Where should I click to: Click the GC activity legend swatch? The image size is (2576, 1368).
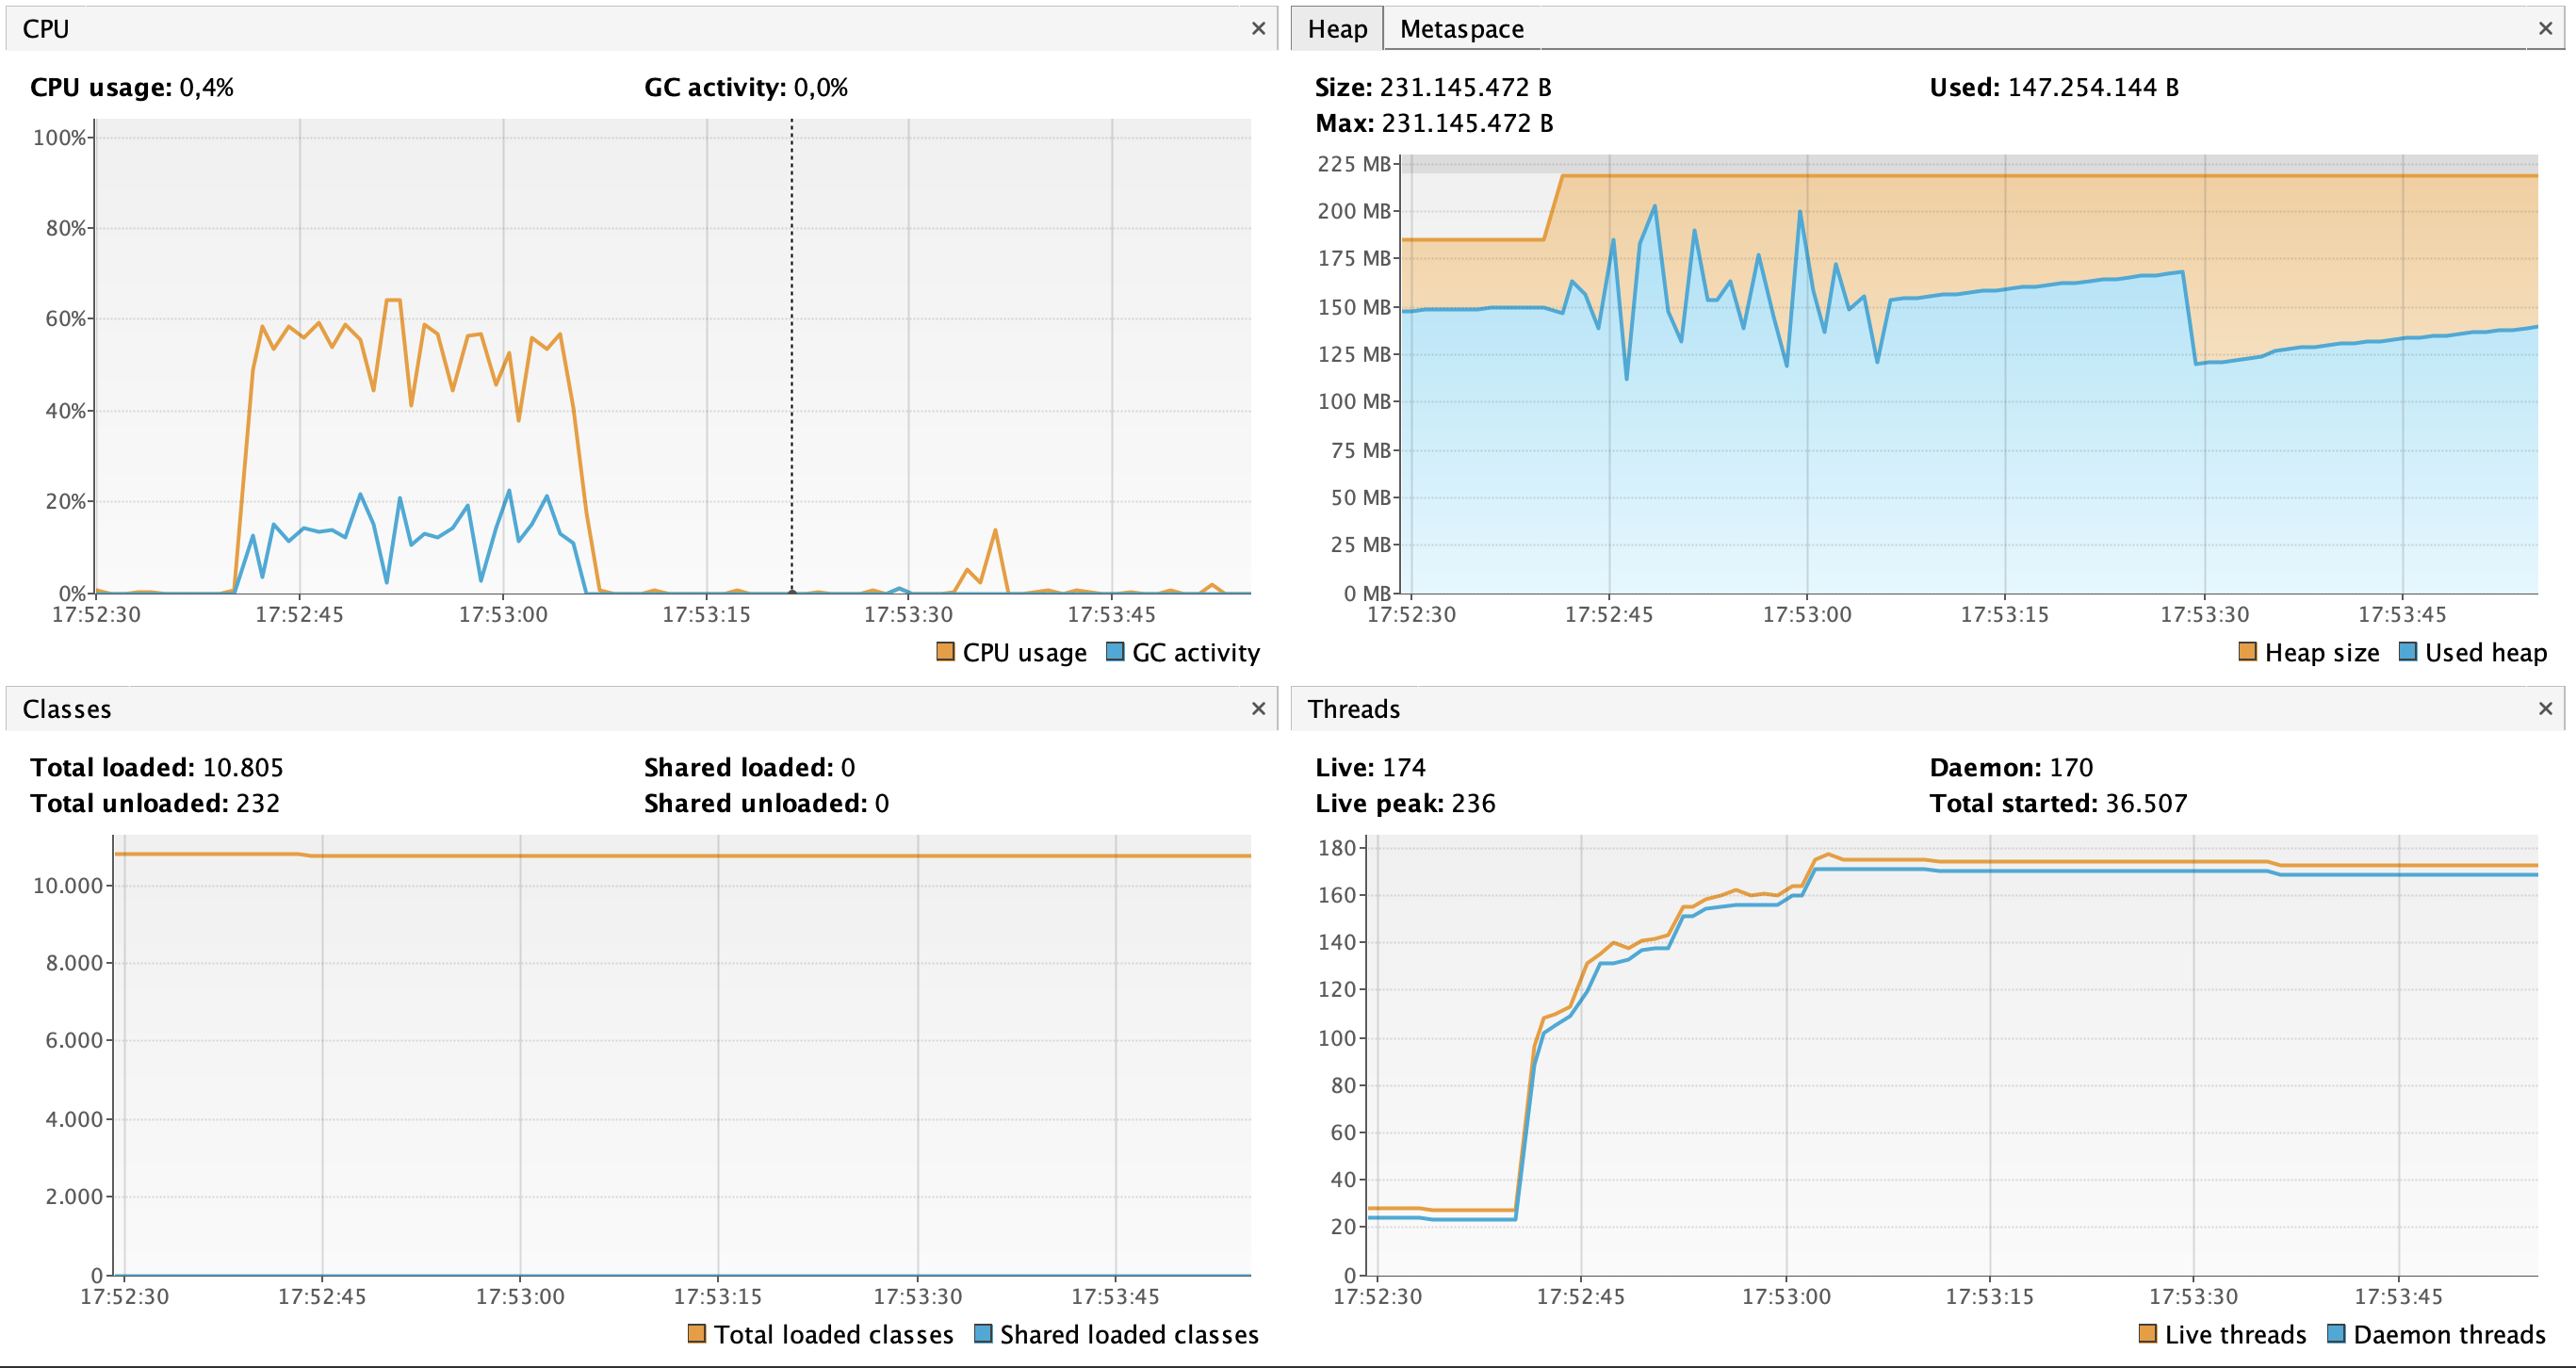(x=1115, y=652)
